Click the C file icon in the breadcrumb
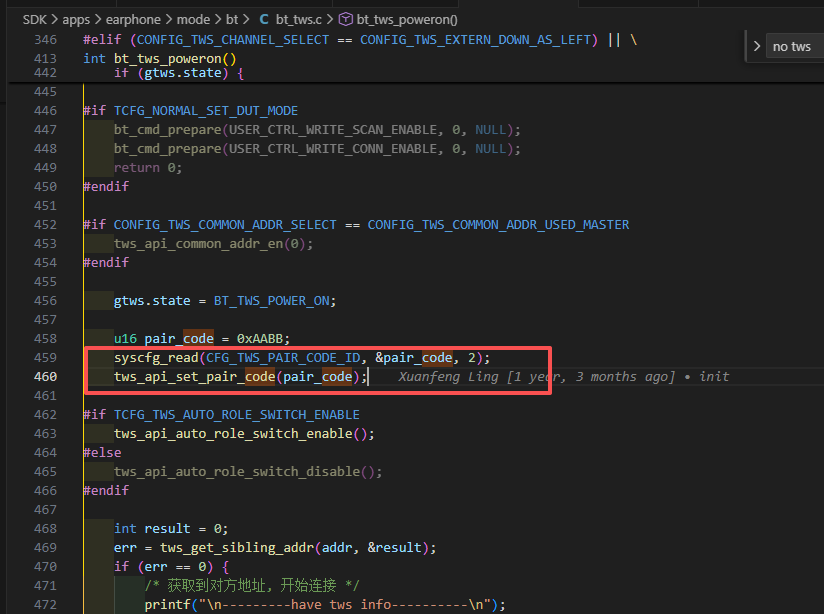 coord(264,19)
